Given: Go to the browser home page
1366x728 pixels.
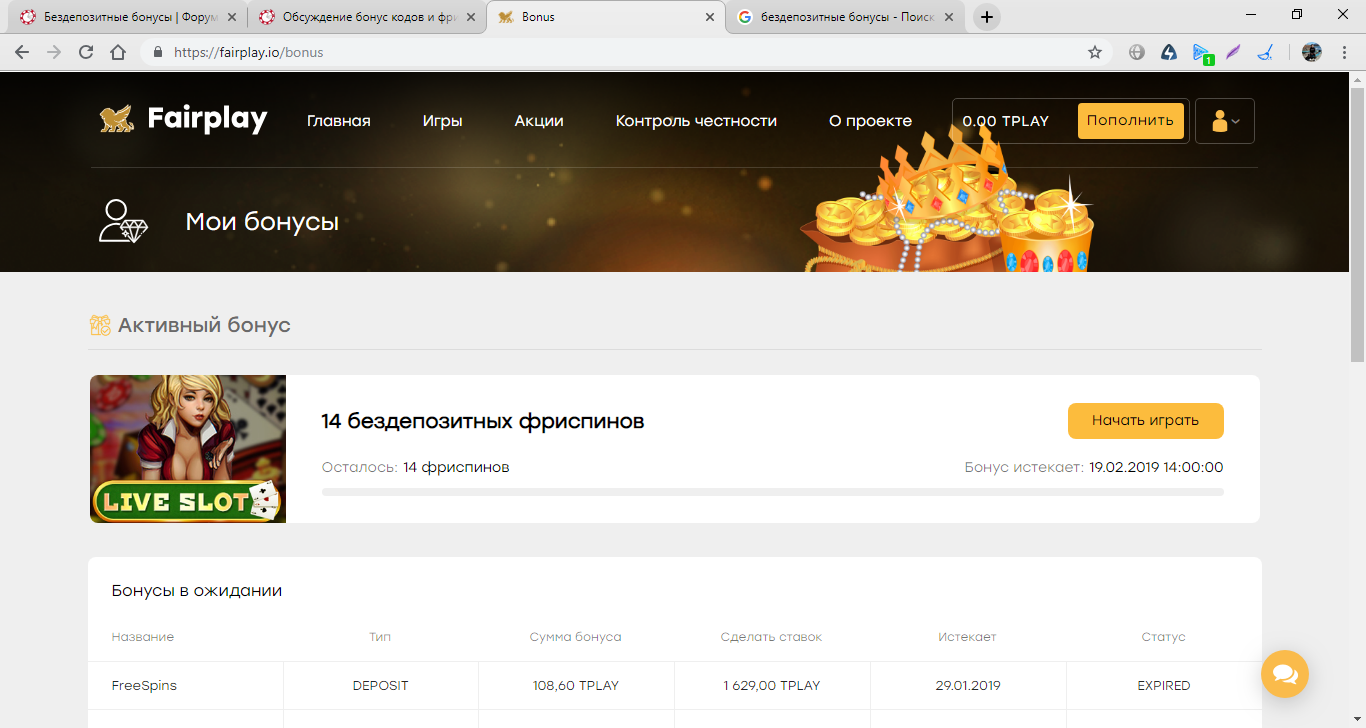Looking at the screenshot, I should pyautogui.click(x=118, y=52).
